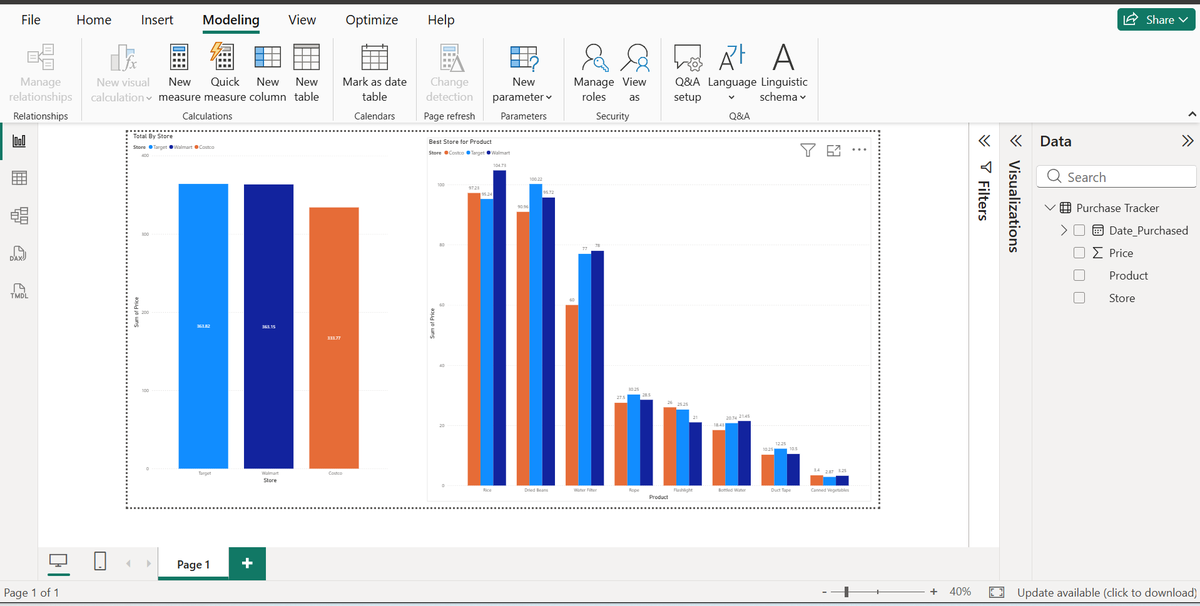The width and height of the screenshot is (1200, 606).
Task: Click the filter icon on chart visual
Action: 808,150
